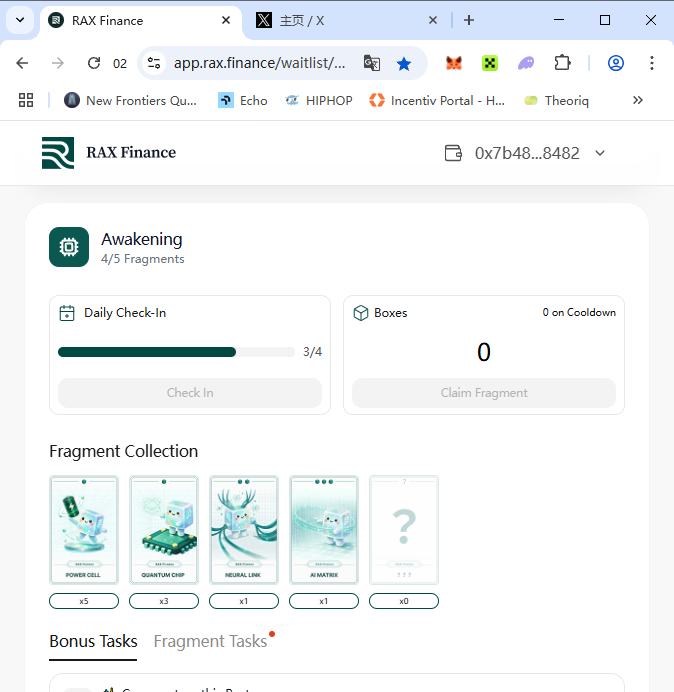Go forward to next page
The height and width of the screenshot is (692, 674).
(x=58, y=63)
